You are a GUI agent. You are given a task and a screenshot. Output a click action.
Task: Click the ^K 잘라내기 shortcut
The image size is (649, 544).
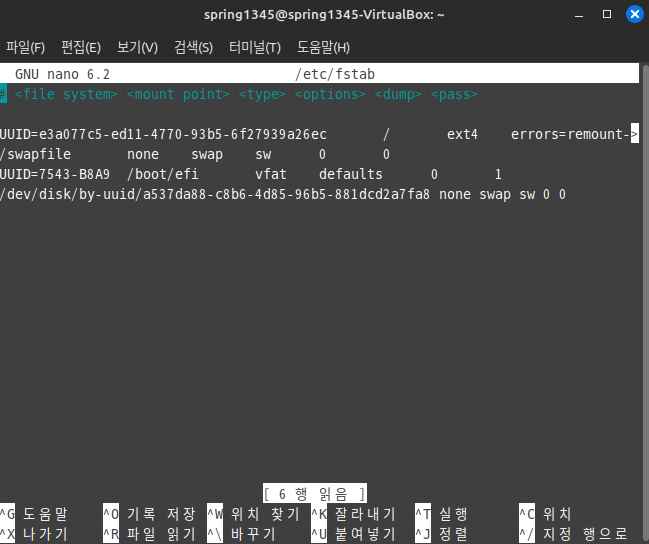pos(353,514)
